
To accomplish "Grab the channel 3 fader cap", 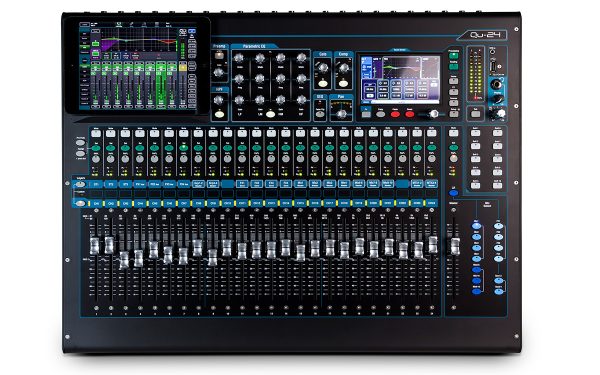I will (x=124, y=260).
